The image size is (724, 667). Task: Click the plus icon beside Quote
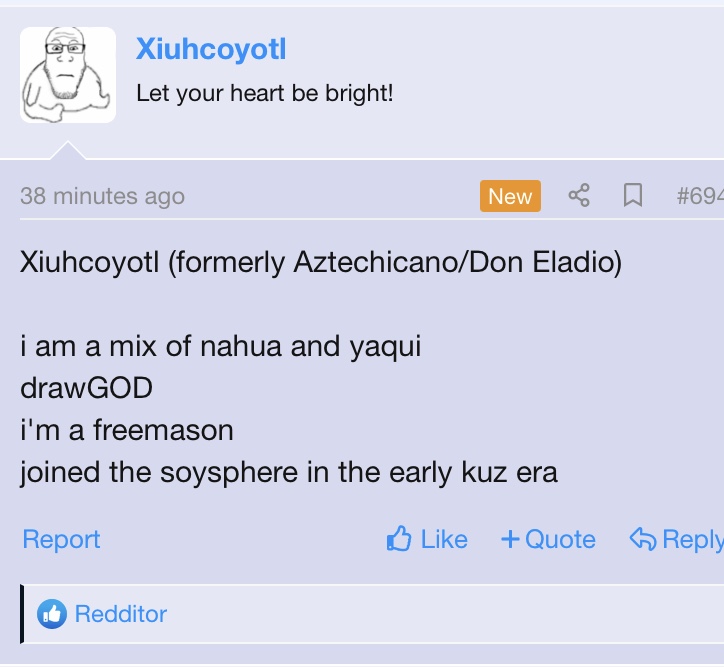(511, 539)
